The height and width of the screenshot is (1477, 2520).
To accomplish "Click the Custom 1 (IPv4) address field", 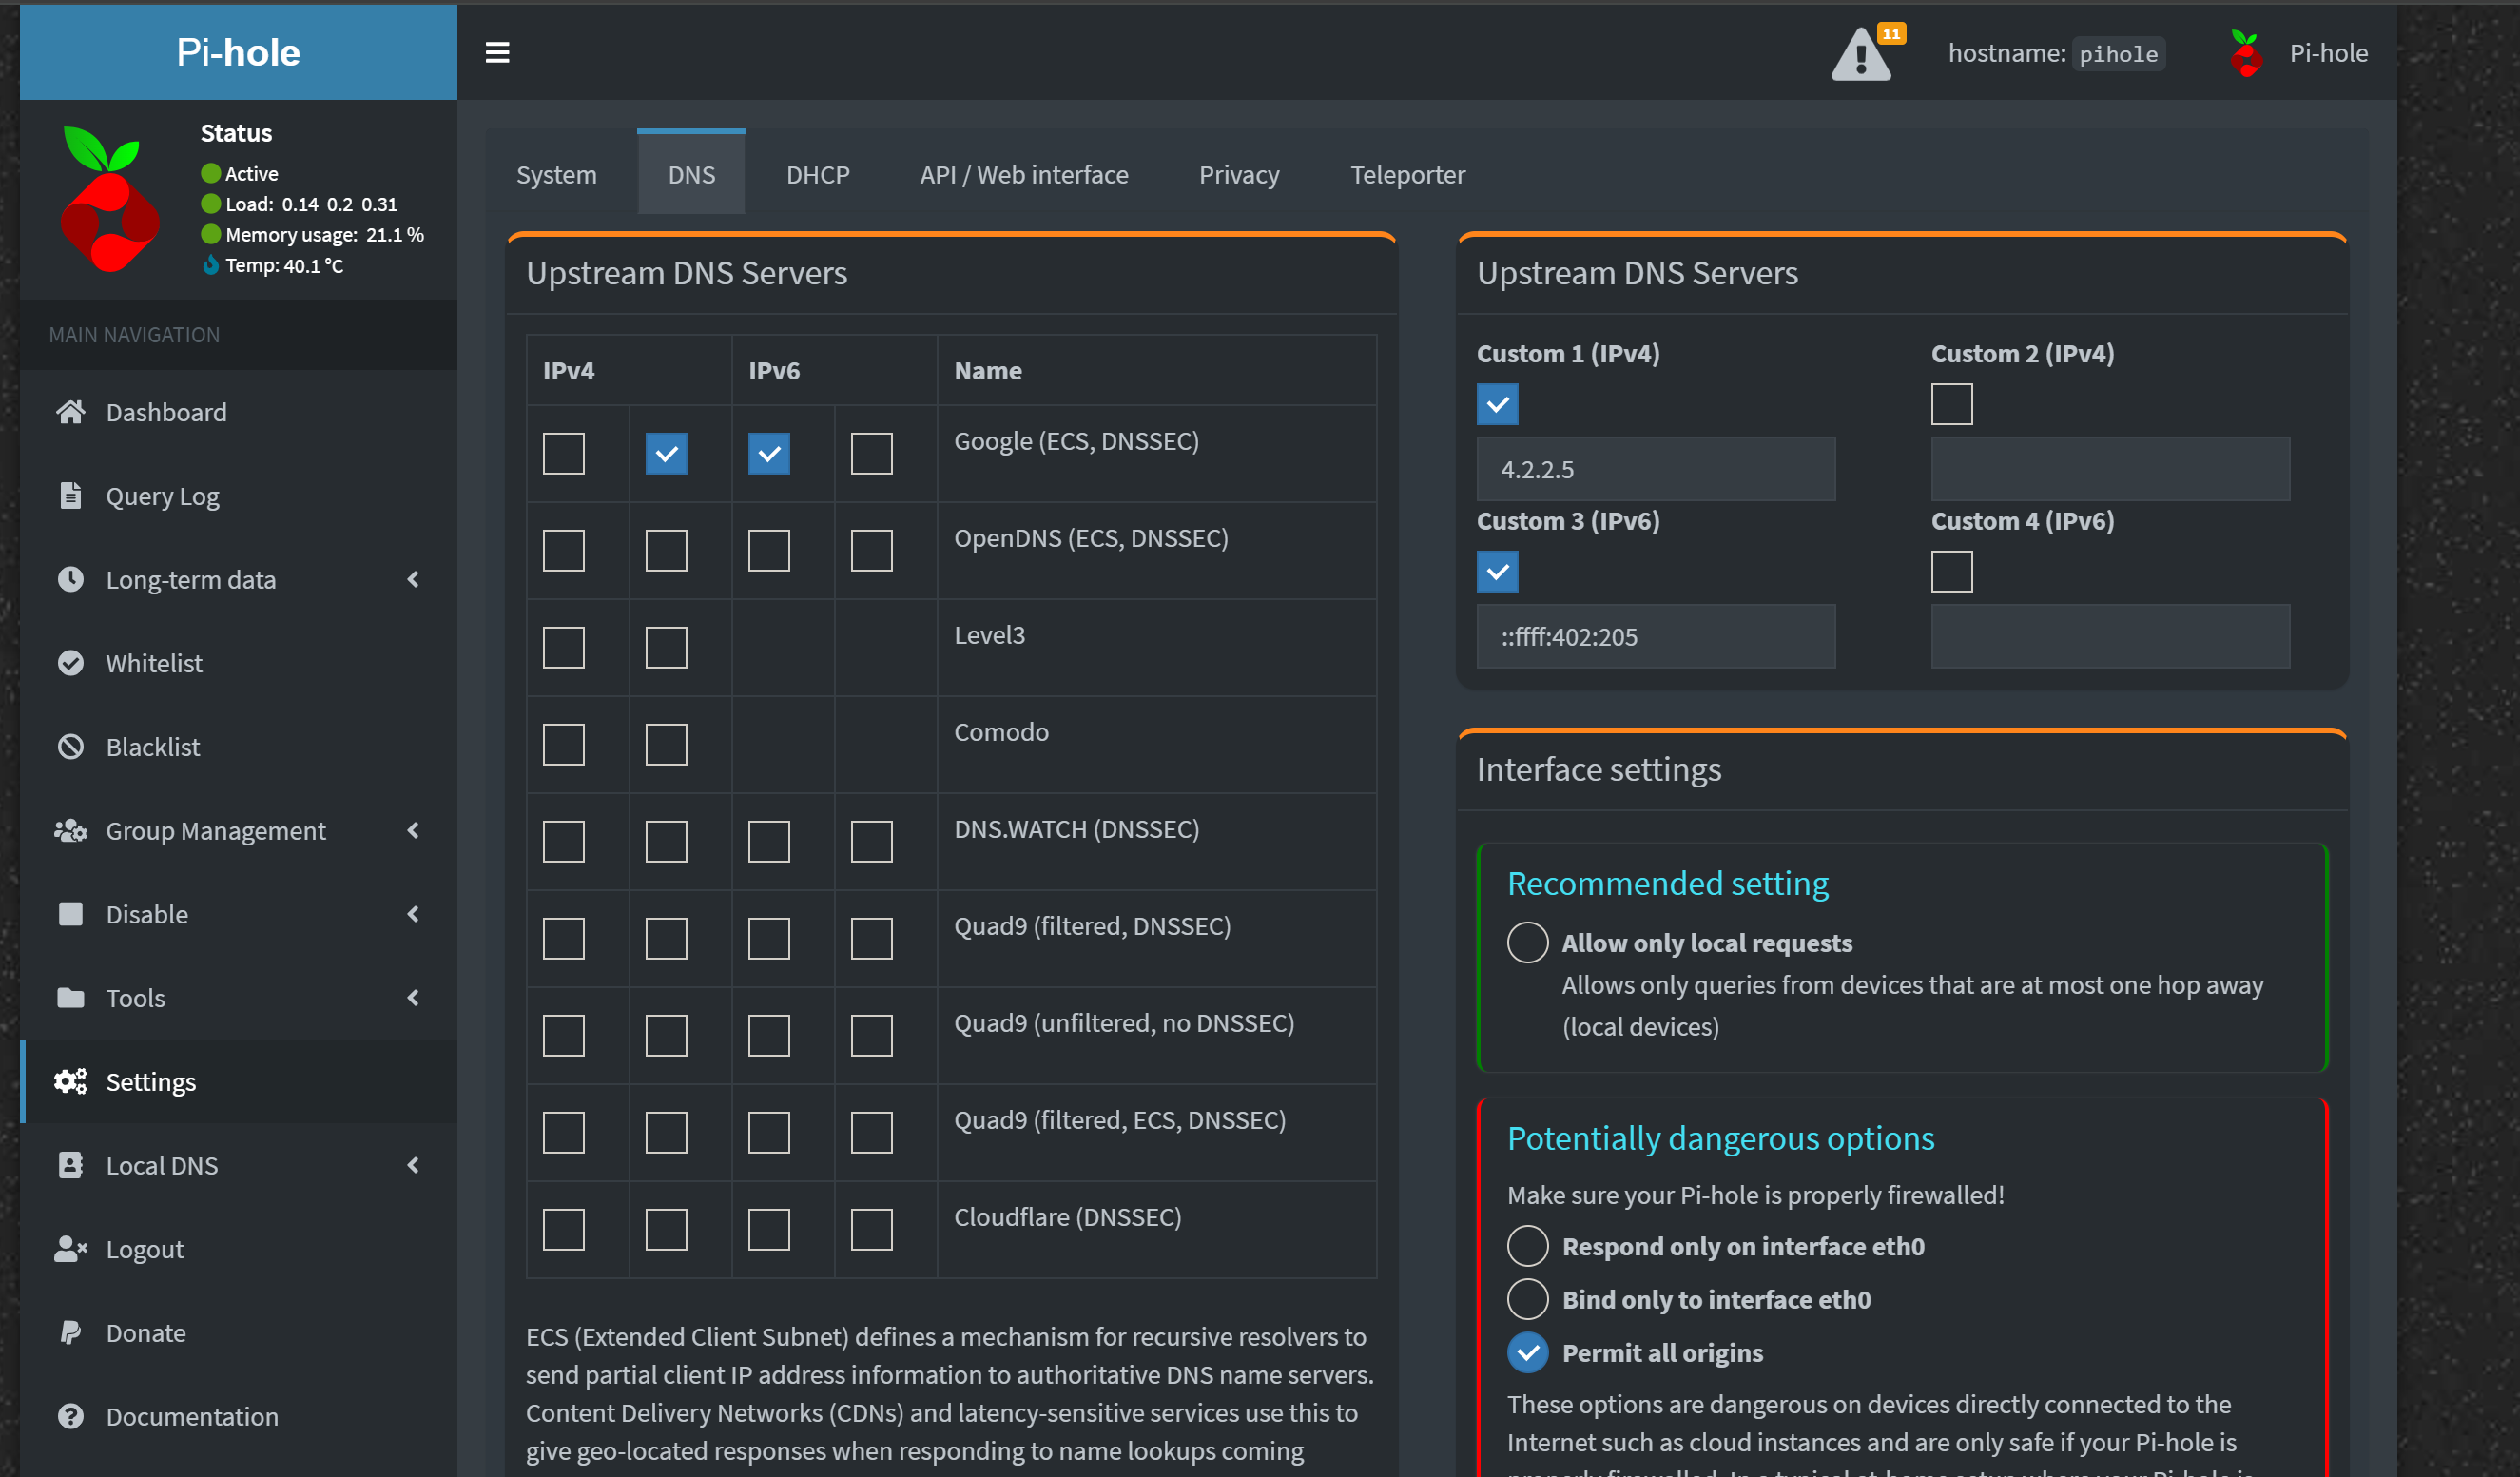I will click(1655, 469).
